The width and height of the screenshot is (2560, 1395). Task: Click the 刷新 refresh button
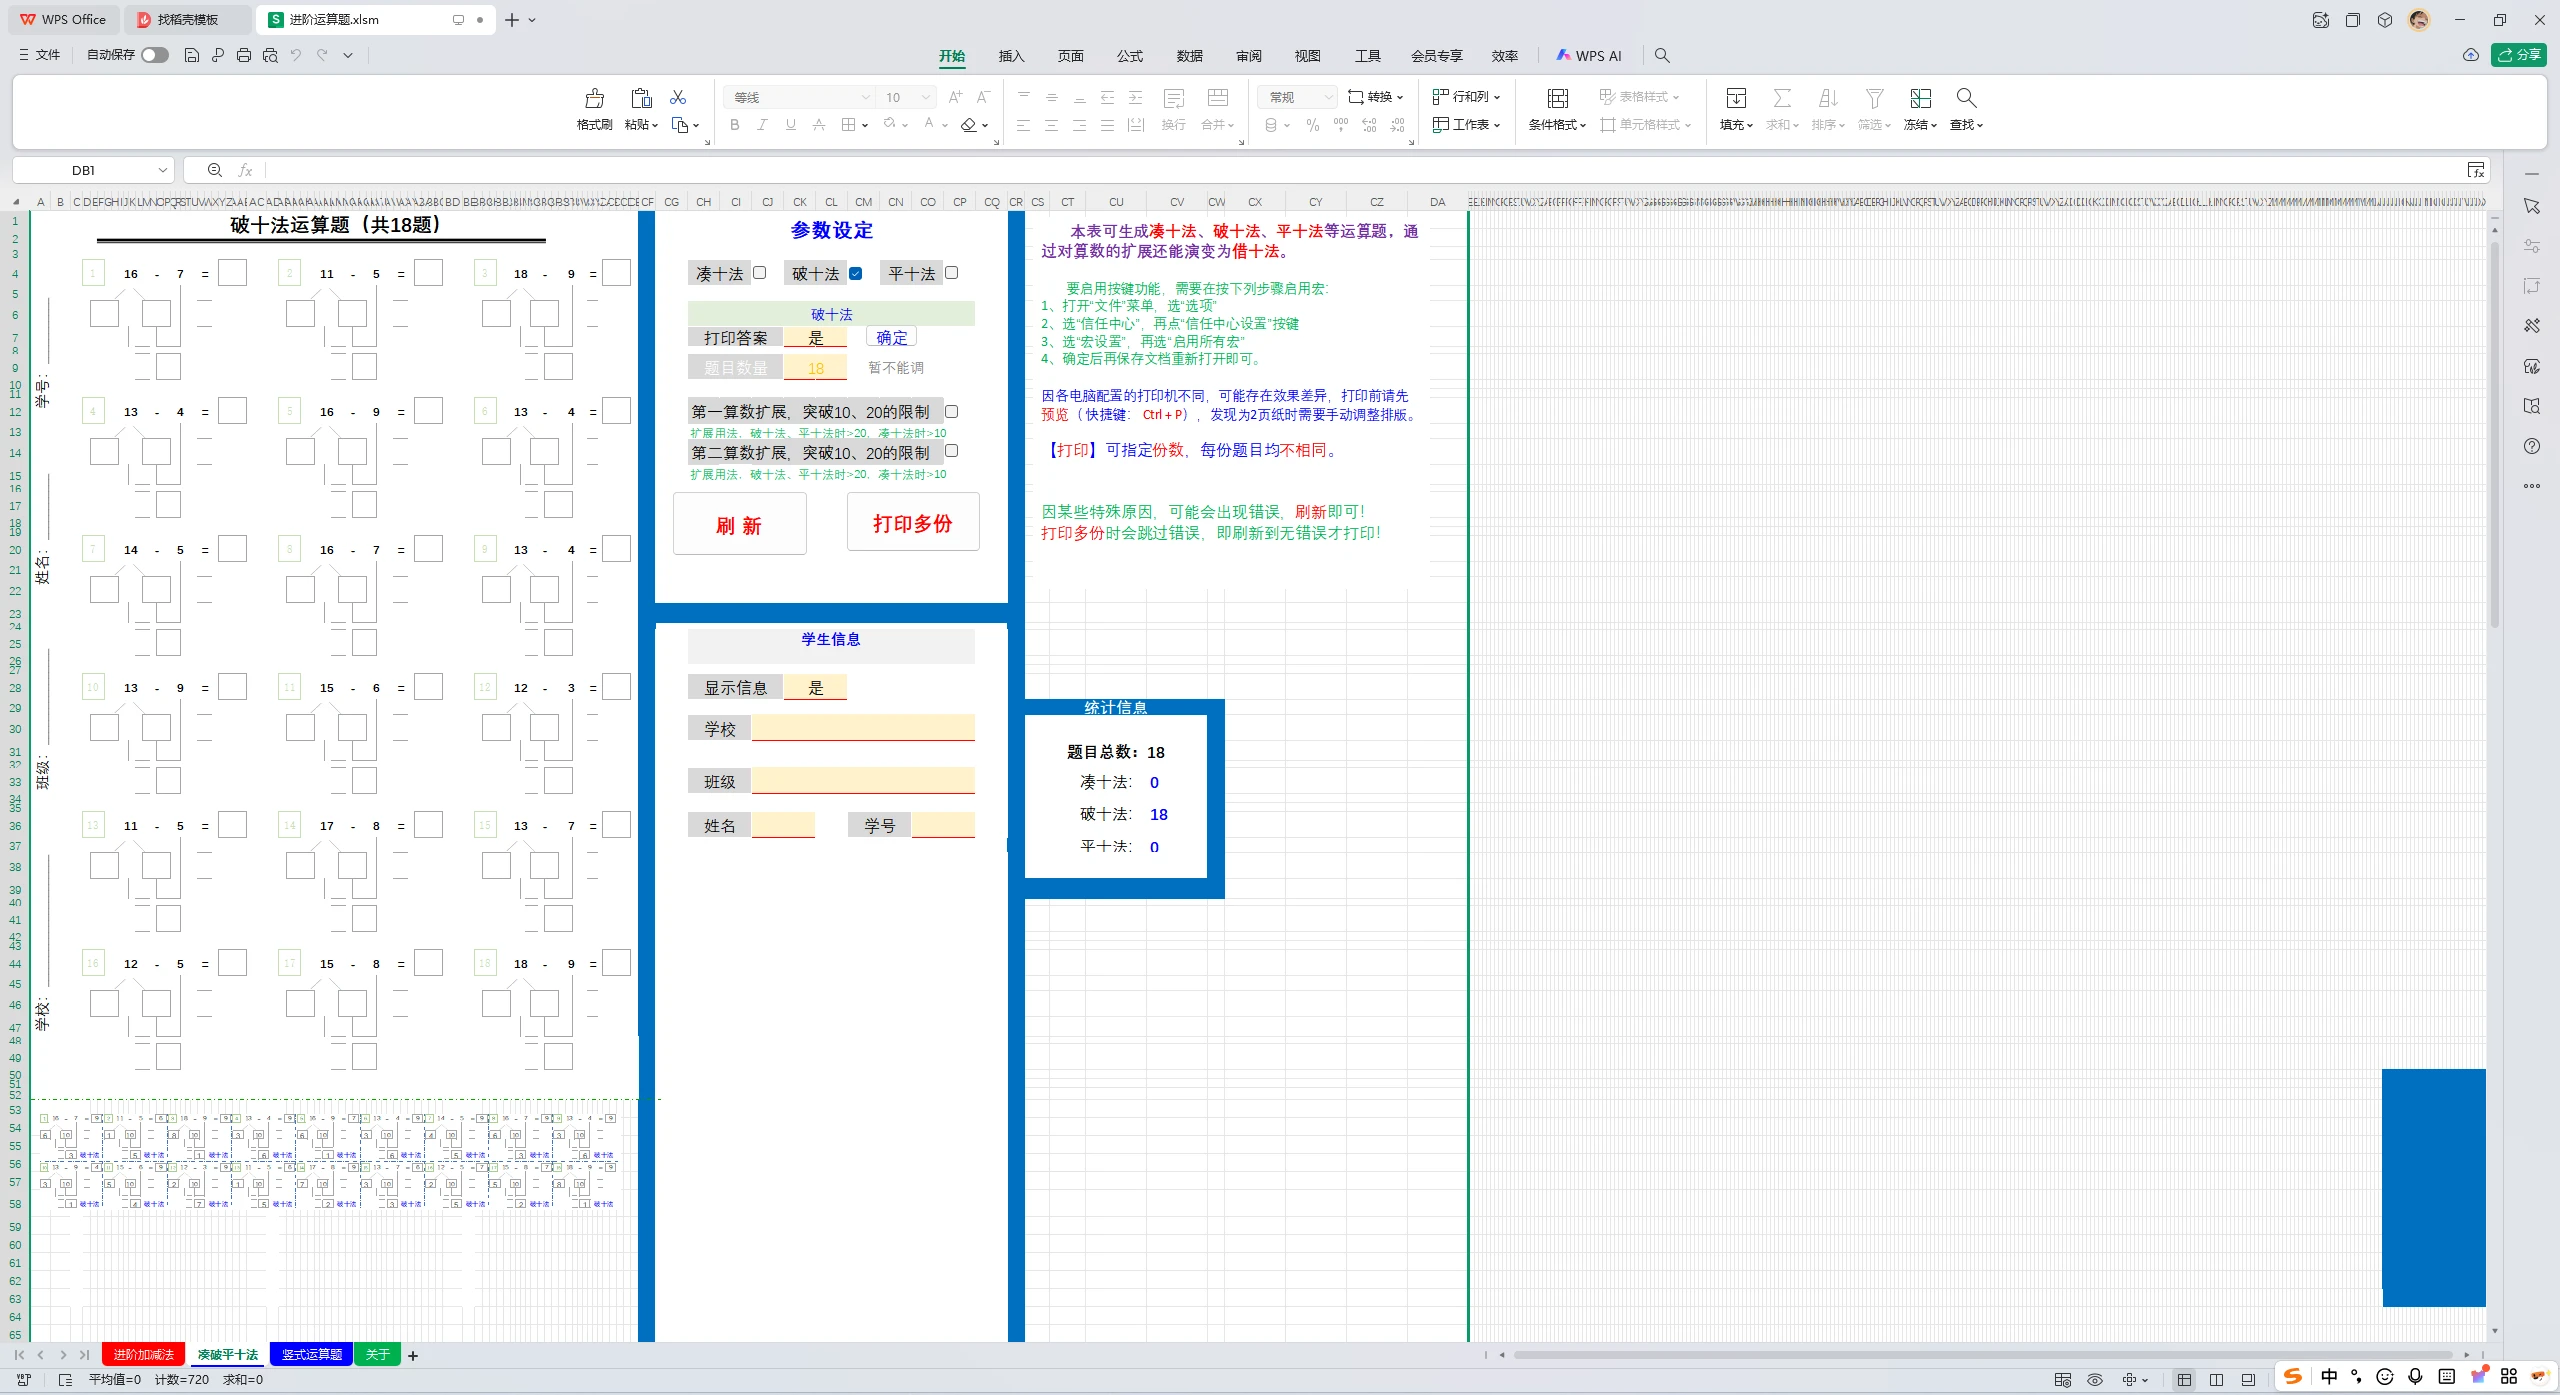(x=739, y=524)
